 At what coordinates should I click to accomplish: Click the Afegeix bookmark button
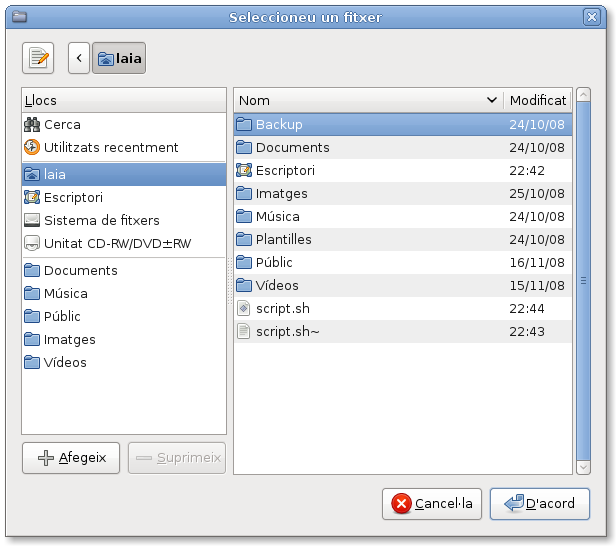71,458
